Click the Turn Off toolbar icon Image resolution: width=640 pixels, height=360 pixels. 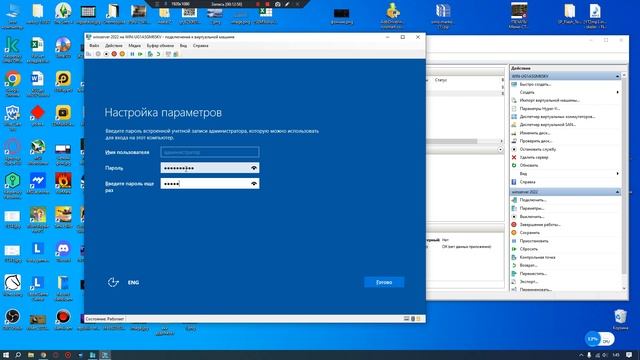[106, 54]
